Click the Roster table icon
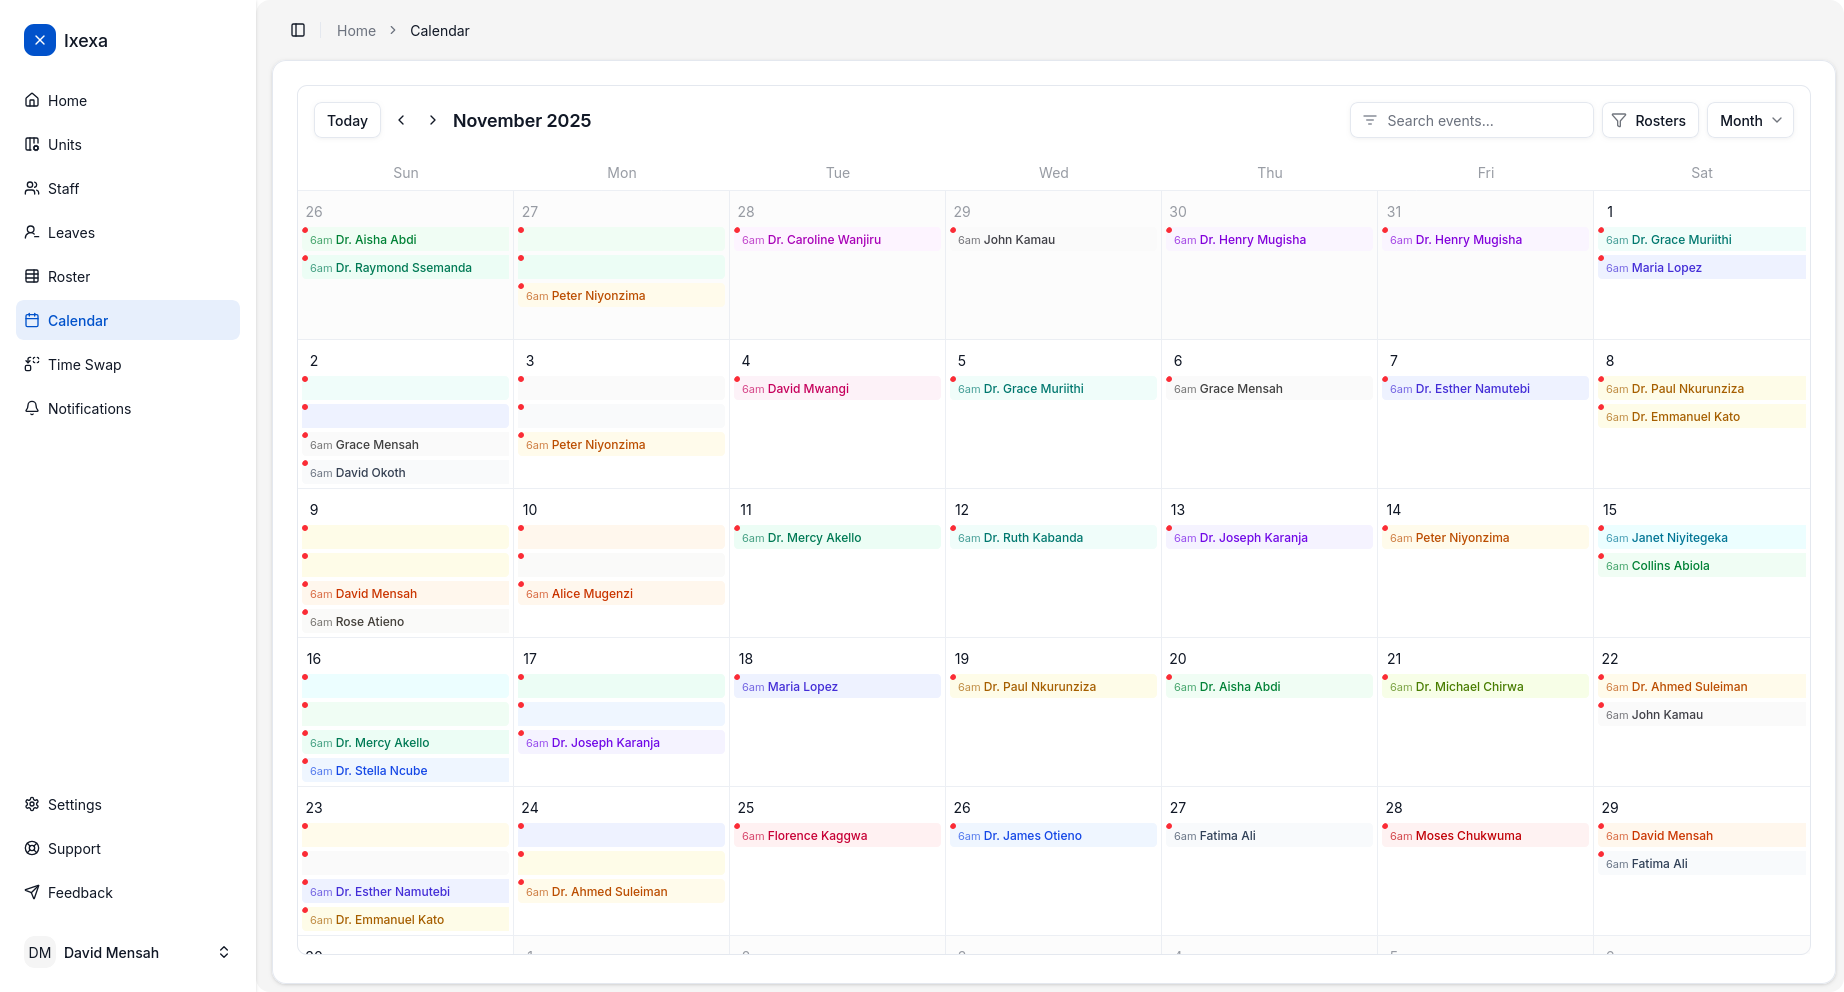This screenshot has width=1844, height=992. (x=32, y=277)
